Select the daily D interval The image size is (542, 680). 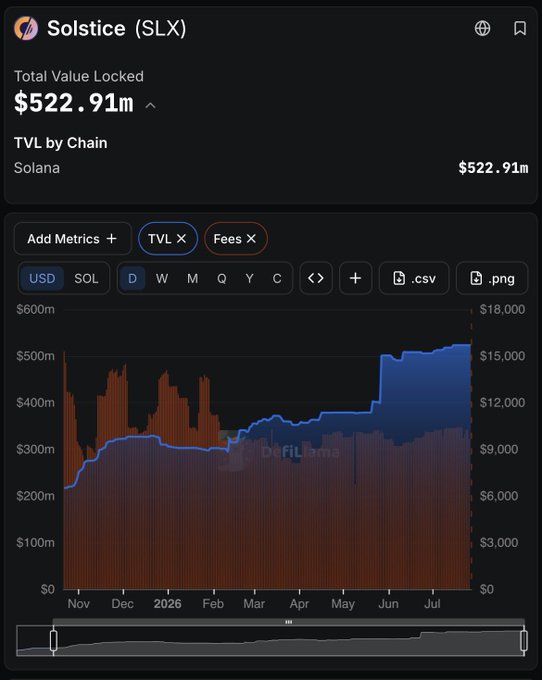click(132, 278)
